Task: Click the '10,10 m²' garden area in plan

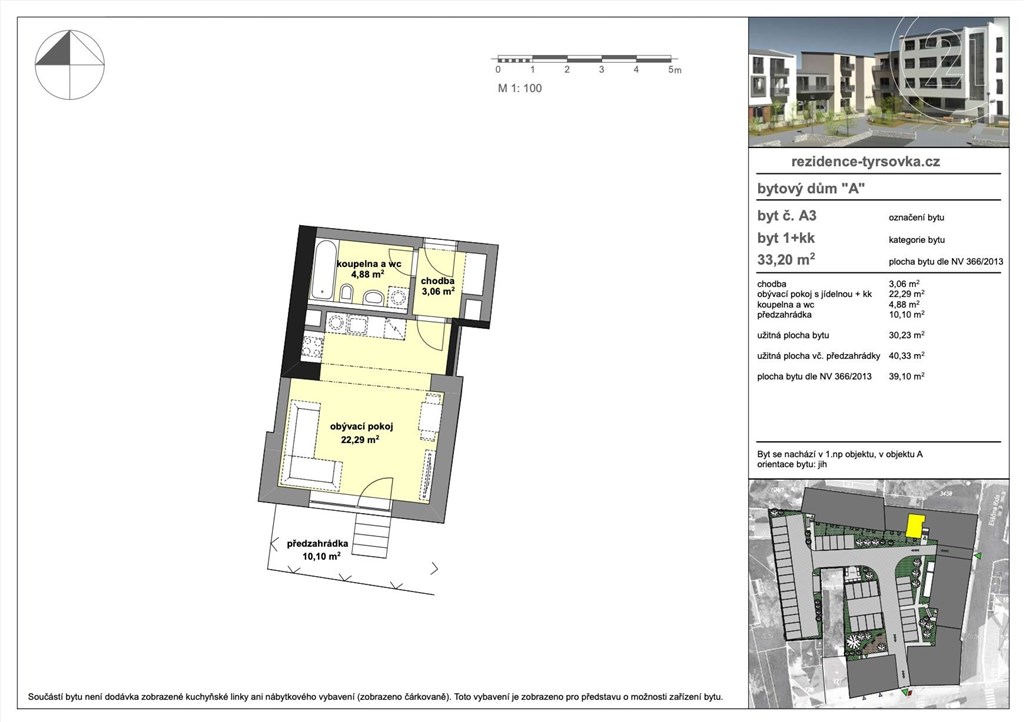Action: click(x=321, y=556)
